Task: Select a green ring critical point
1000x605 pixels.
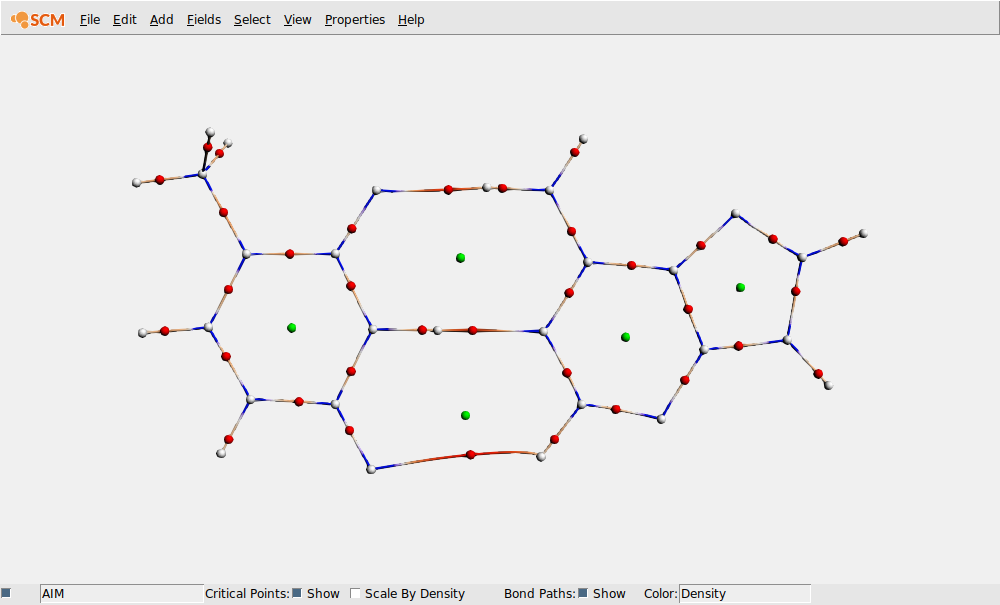Action: (x=461, y=257)
